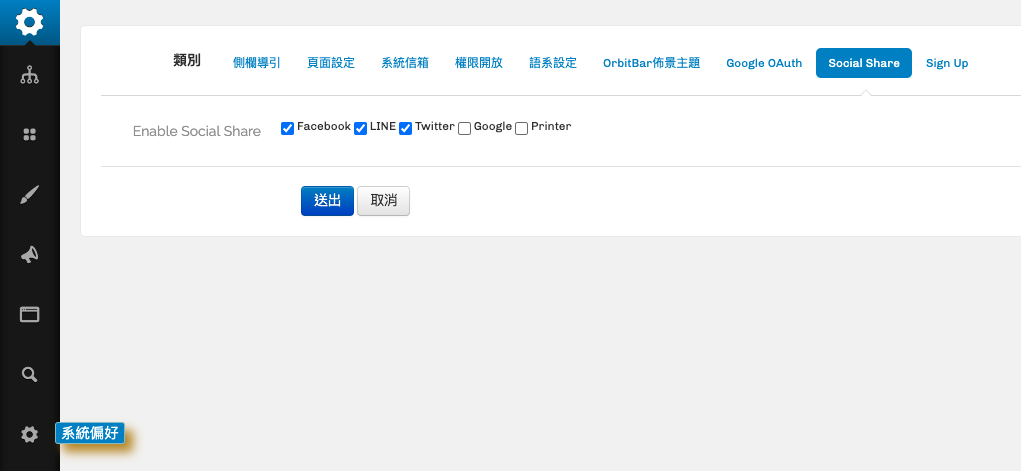
Task: Uncheck the LINE share checkbox
Action: point(361,128)
